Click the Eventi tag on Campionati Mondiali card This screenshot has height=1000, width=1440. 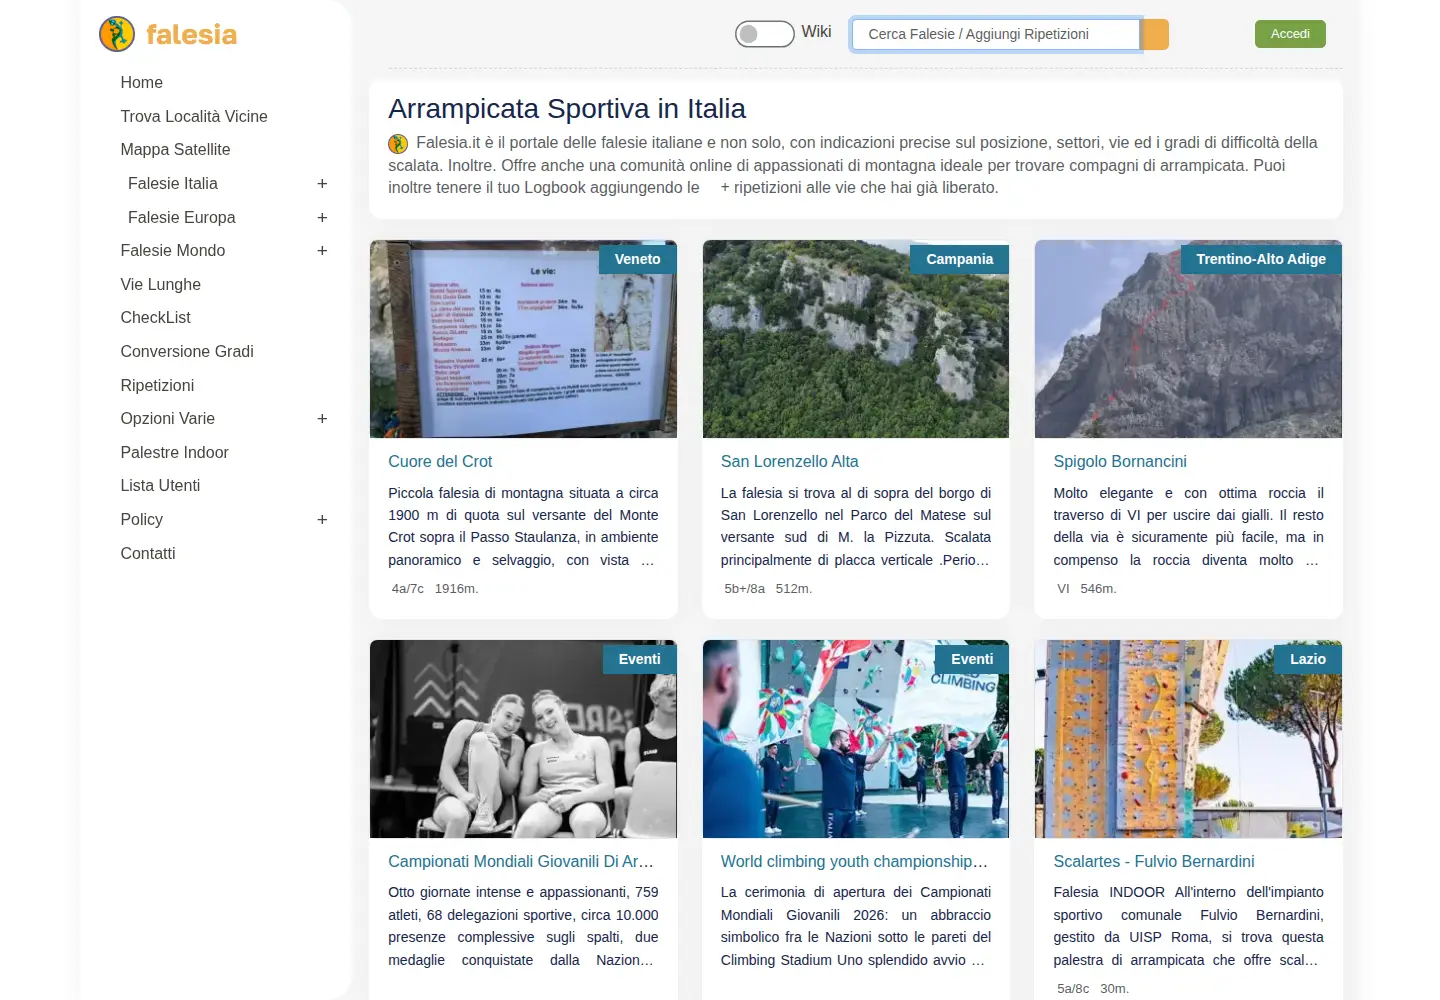point(640,660)
